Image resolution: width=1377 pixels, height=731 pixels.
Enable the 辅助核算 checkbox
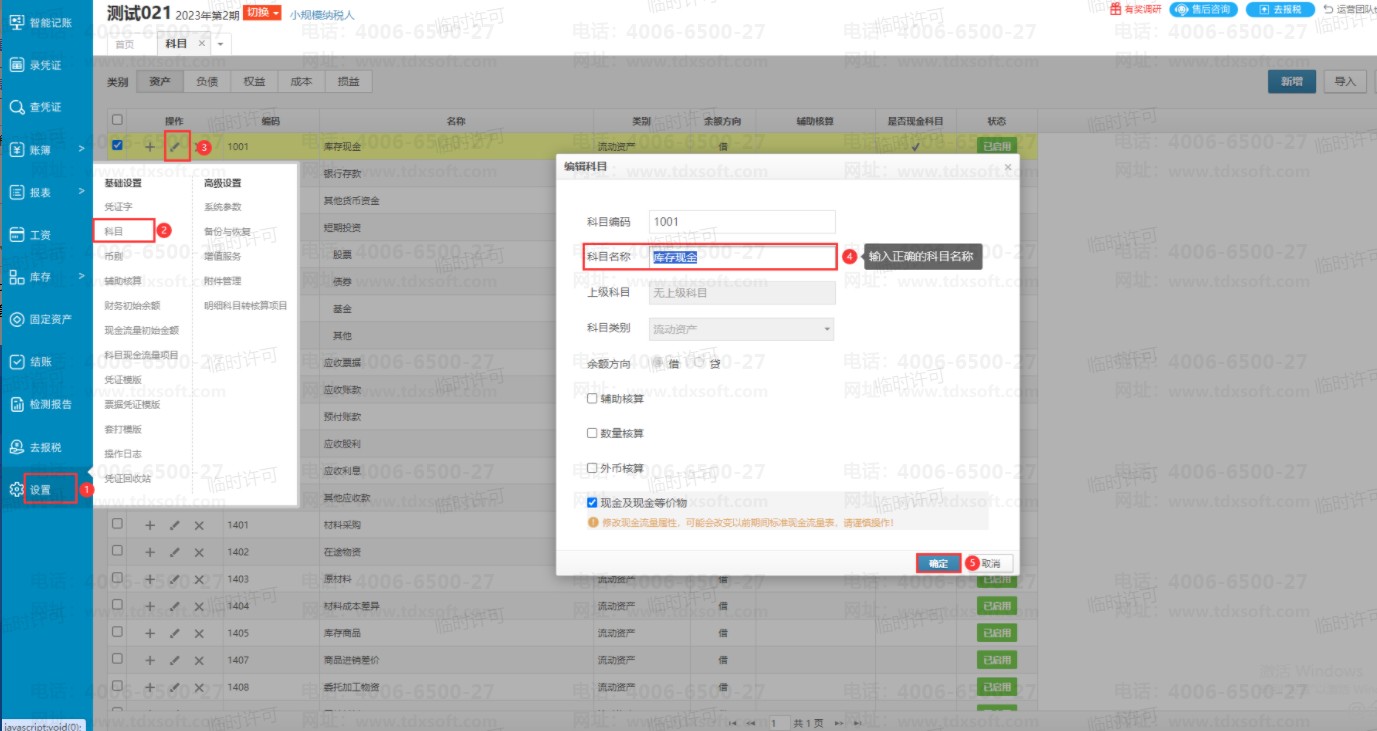pos(592,398)
